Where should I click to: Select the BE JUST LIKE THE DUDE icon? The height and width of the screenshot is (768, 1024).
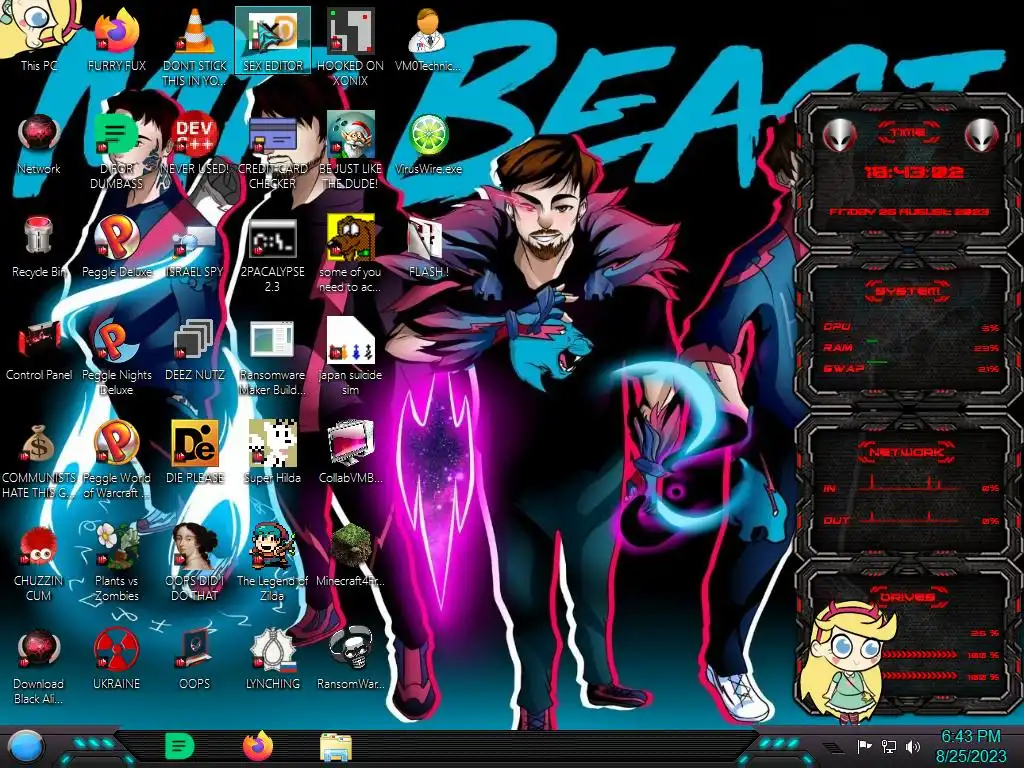point(350,152)
